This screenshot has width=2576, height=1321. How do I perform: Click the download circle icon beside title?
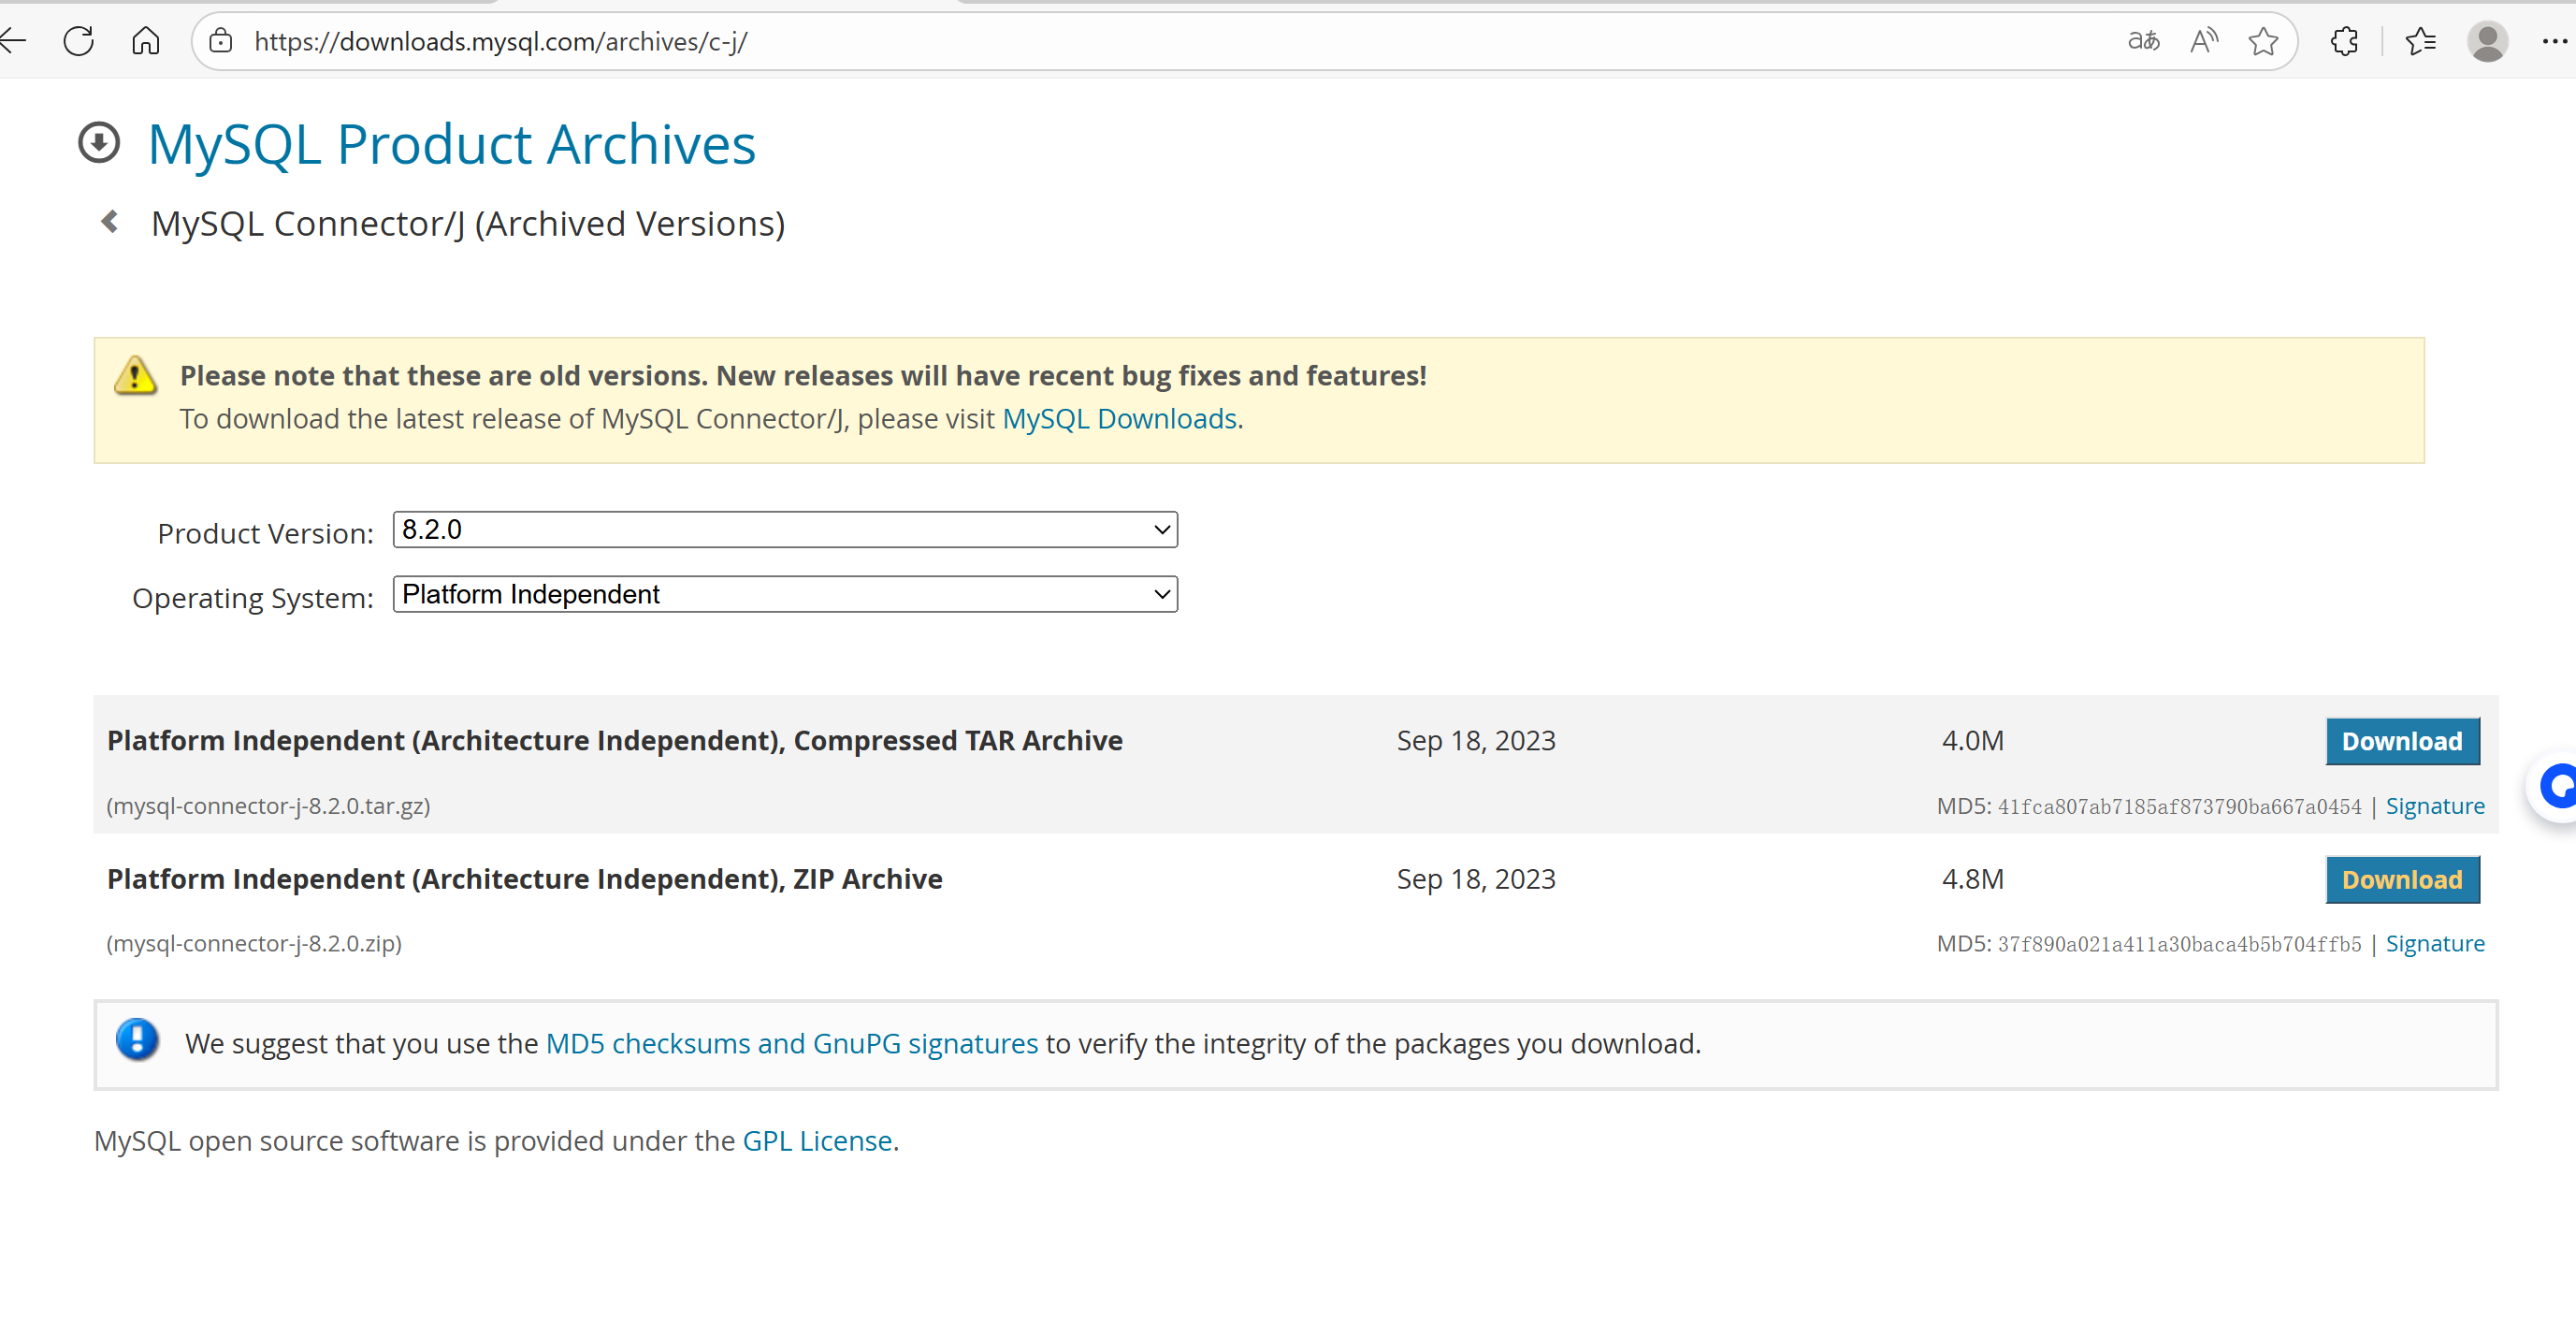(99, 142)
